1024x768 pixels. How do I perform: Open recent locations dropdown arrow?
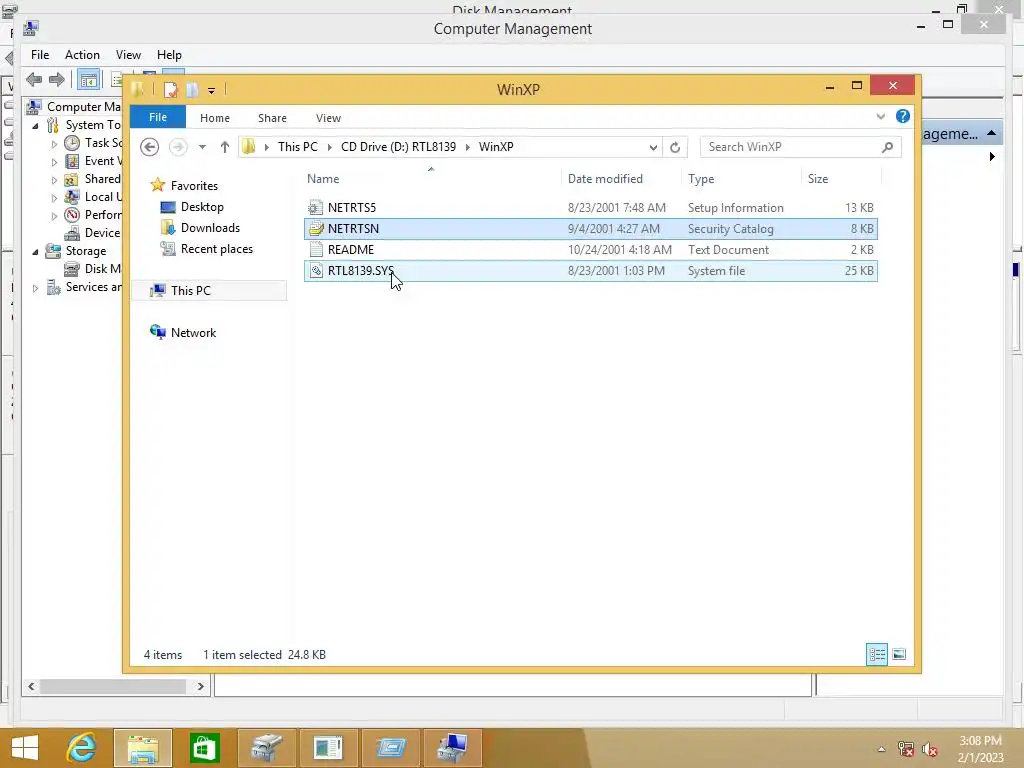202,147
